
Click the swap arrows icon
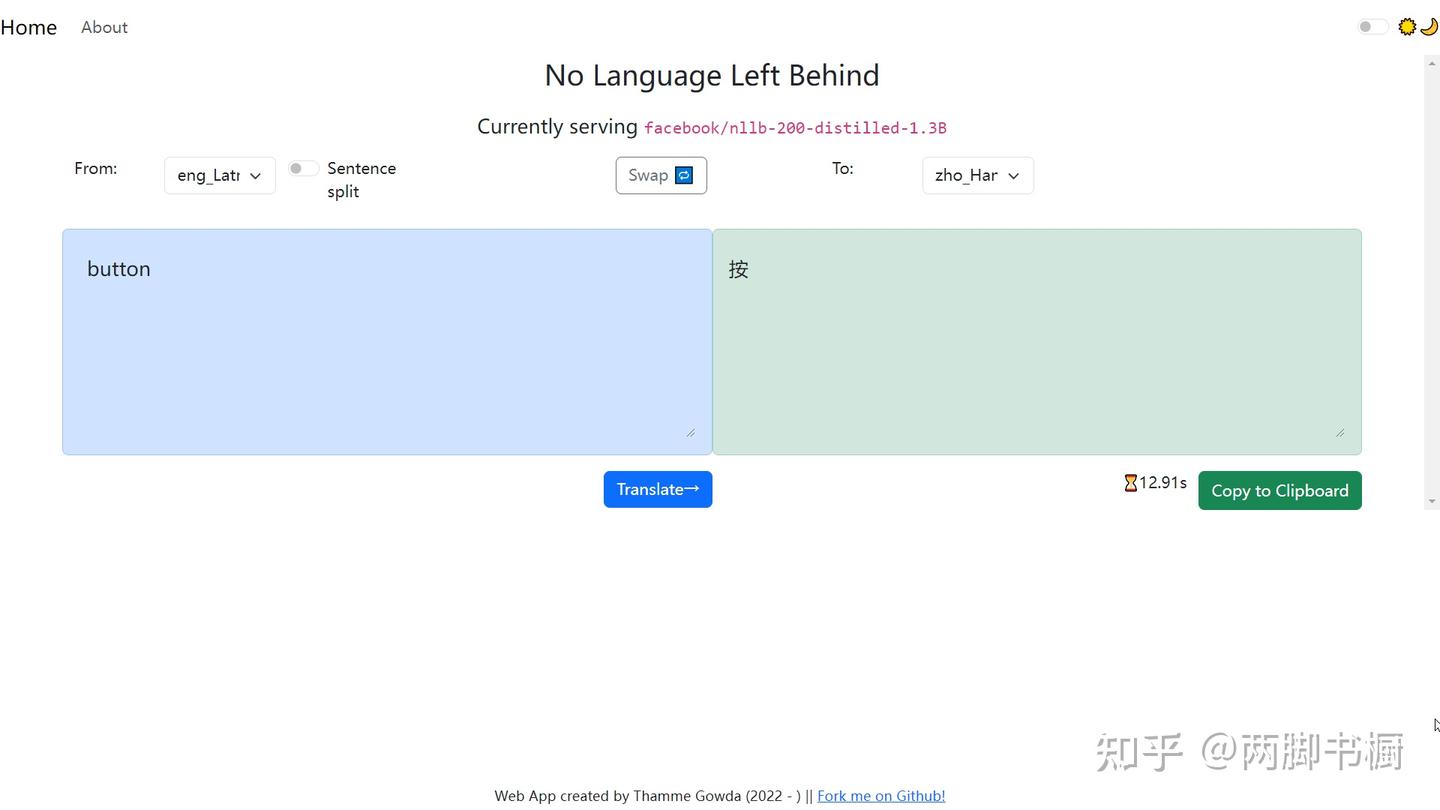[684, 175]
